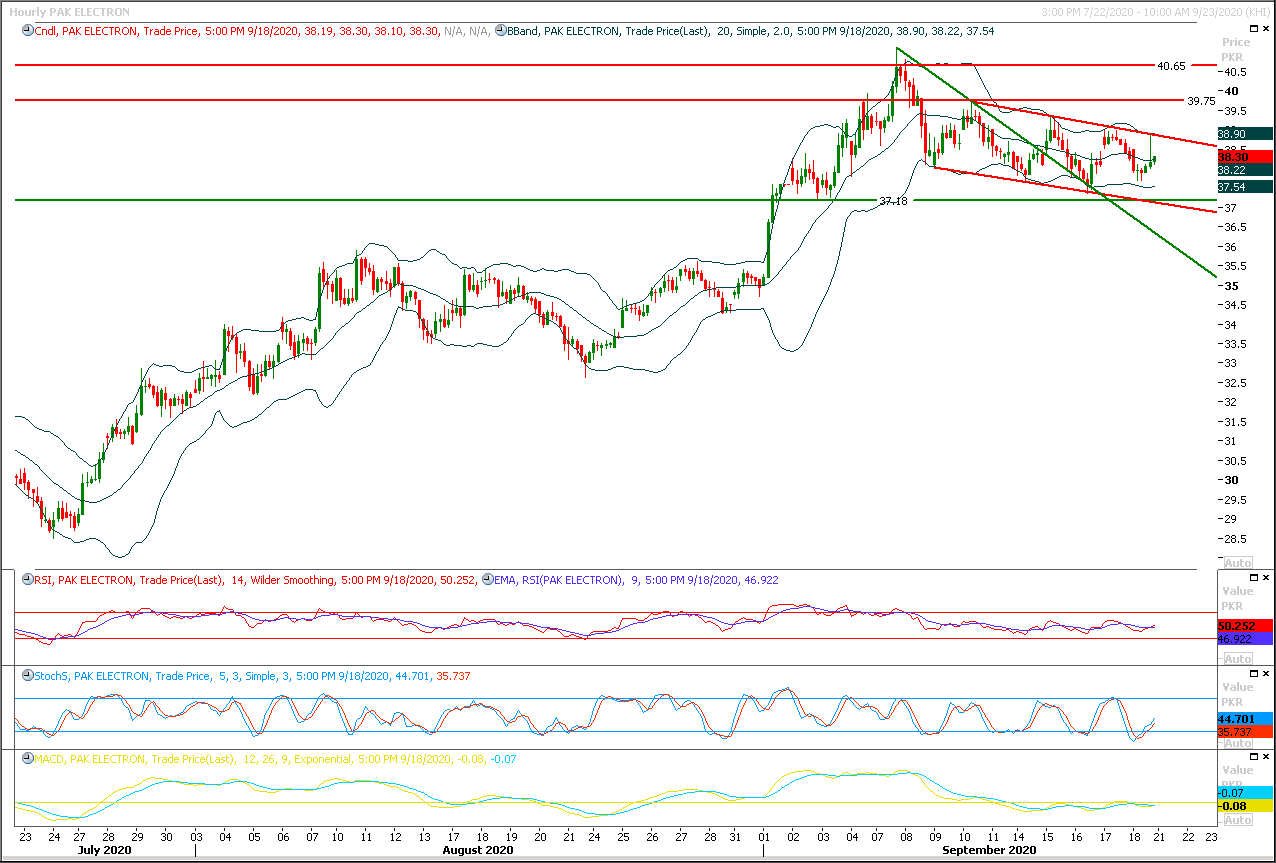Click the Price PKR axis title
The image size is (1276, 863).
click(x=1236, y=49)
